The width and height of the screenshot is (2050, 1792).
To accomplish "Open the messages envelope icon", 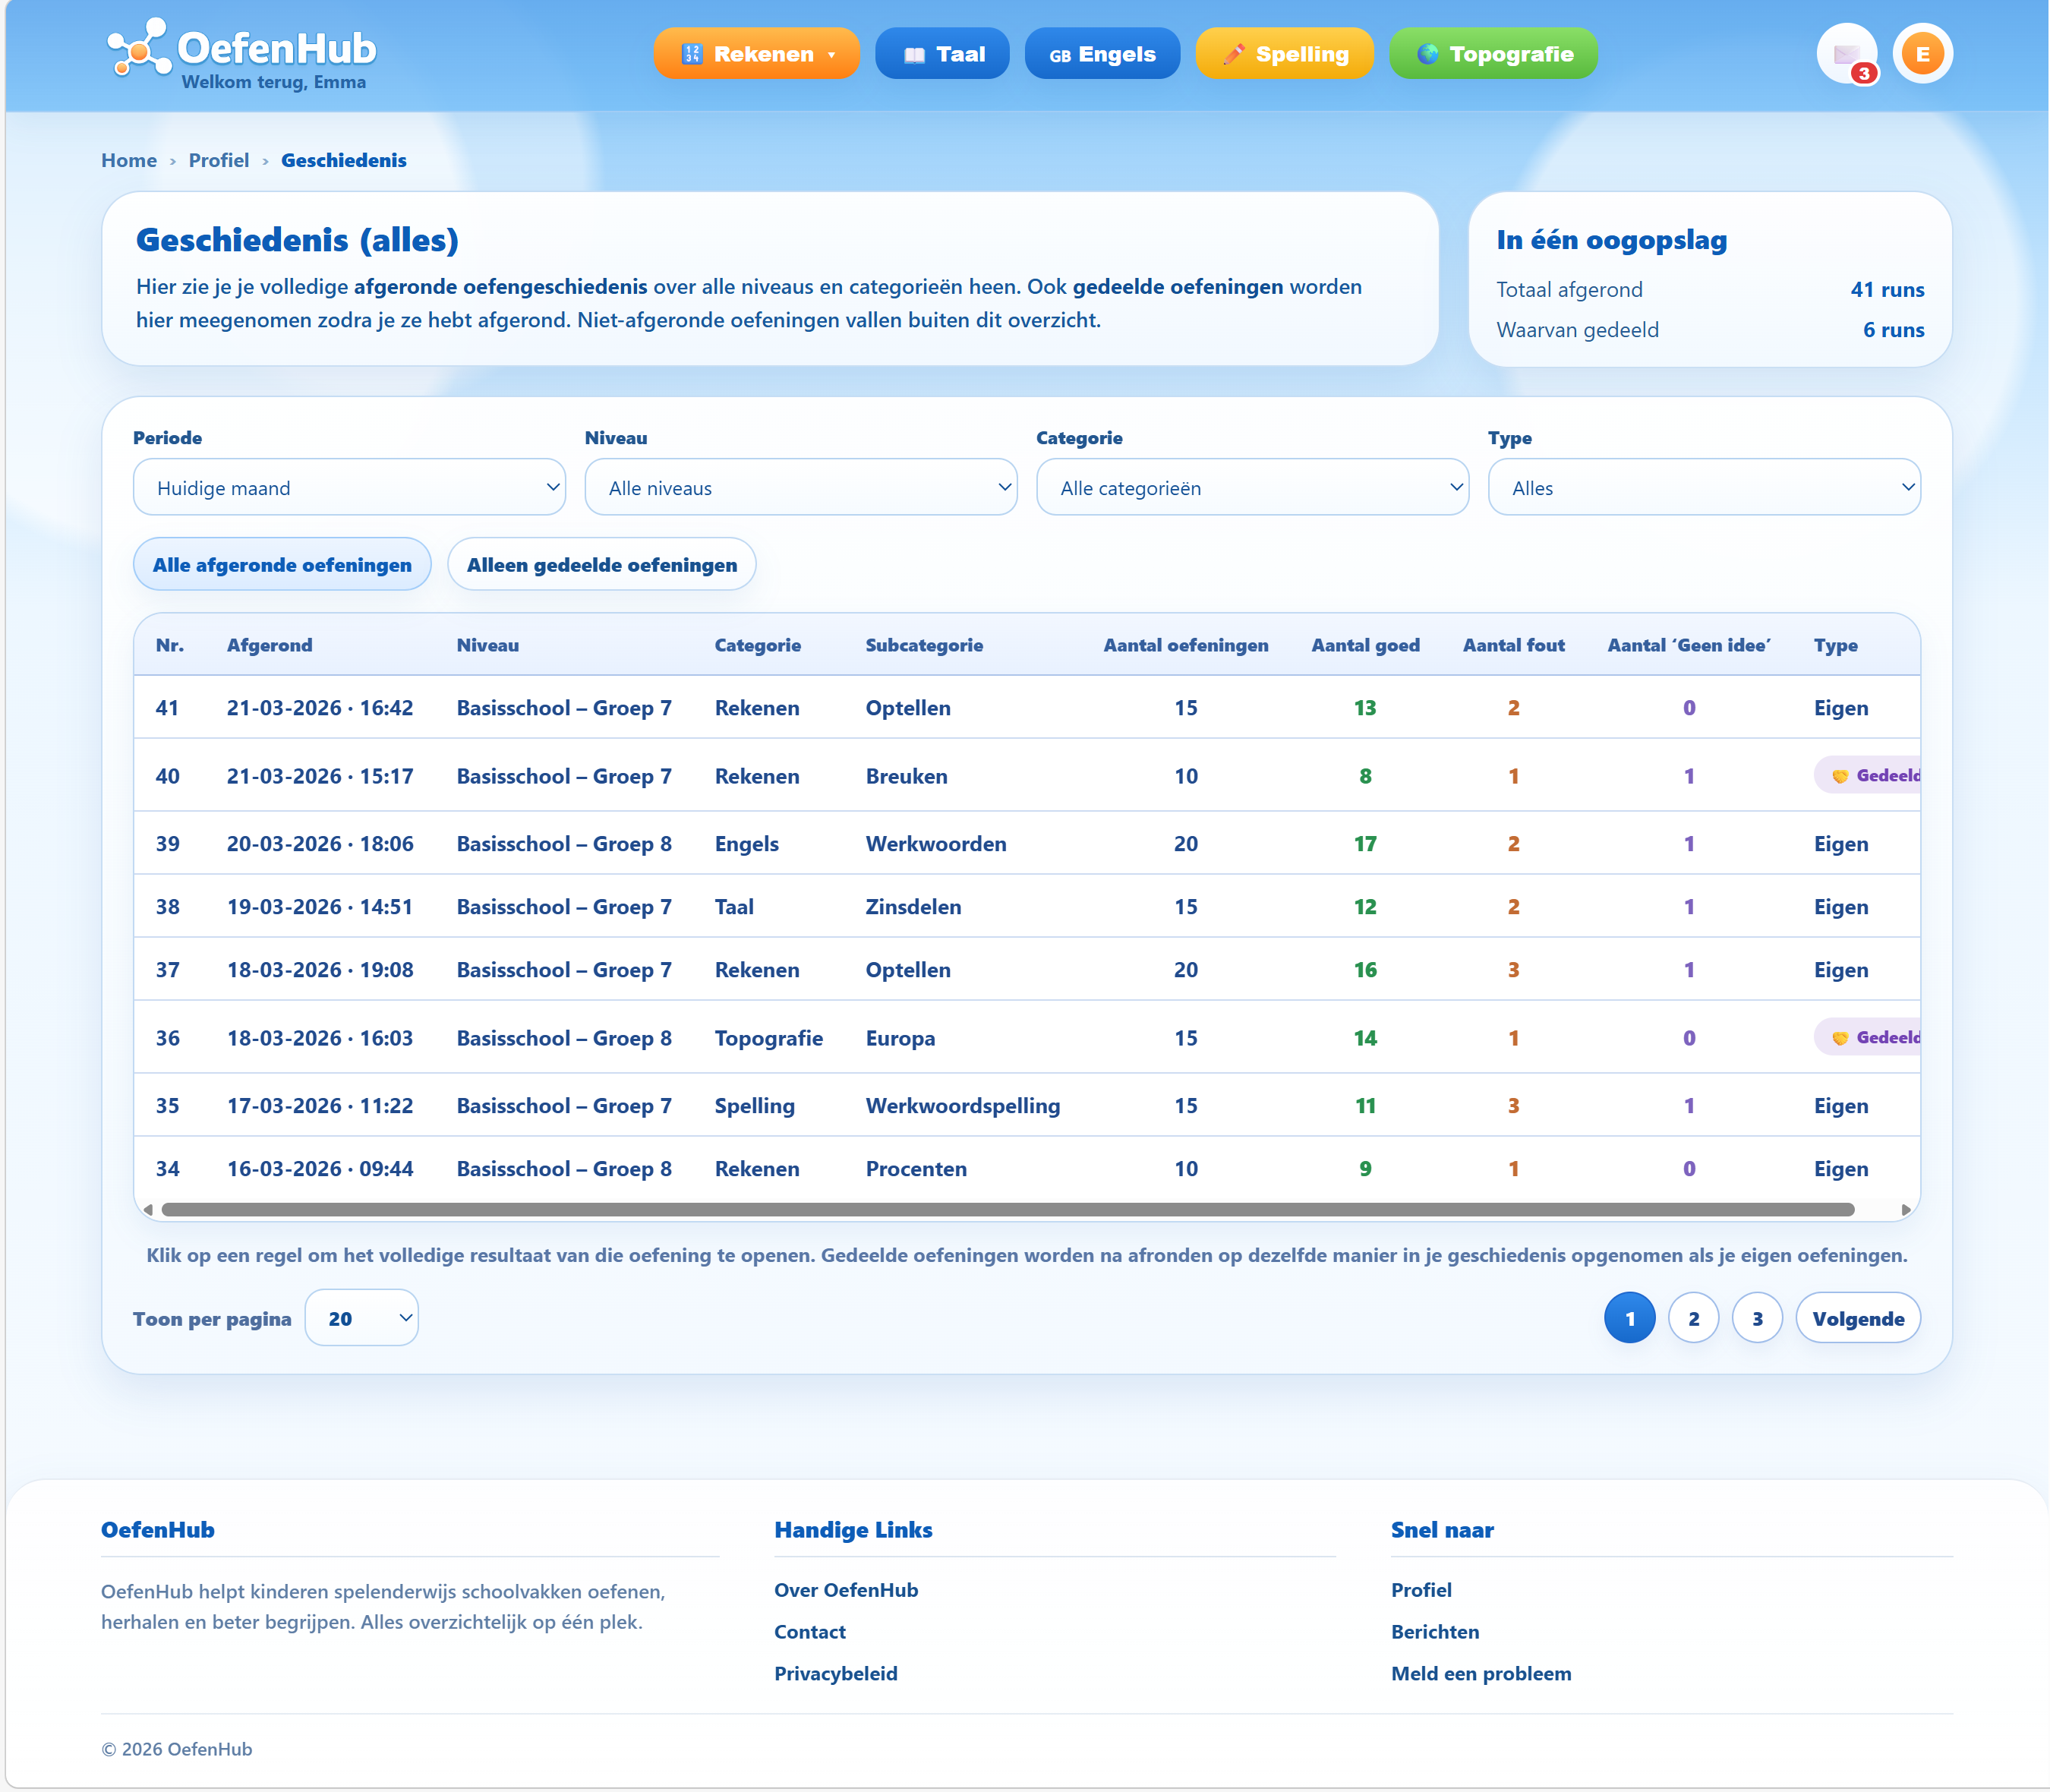I will [1846, 54].
